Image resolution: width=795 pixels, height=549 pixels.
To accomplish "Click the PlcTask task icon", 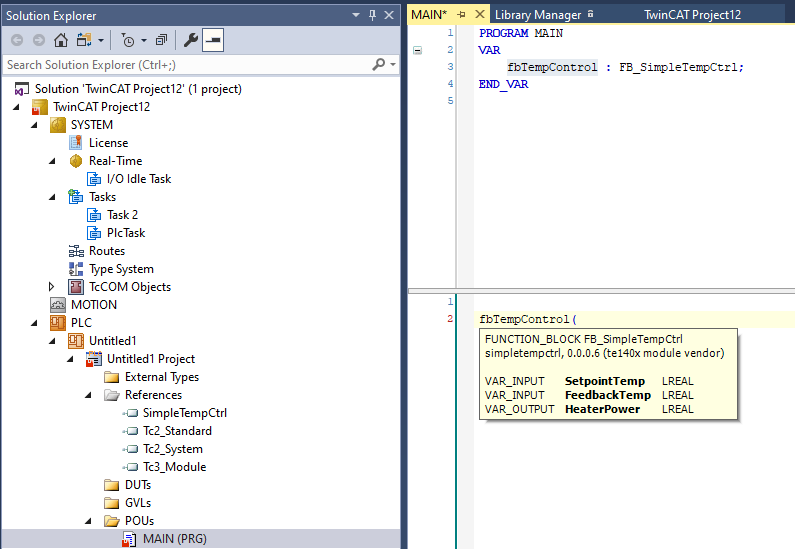I will (94, 233).
